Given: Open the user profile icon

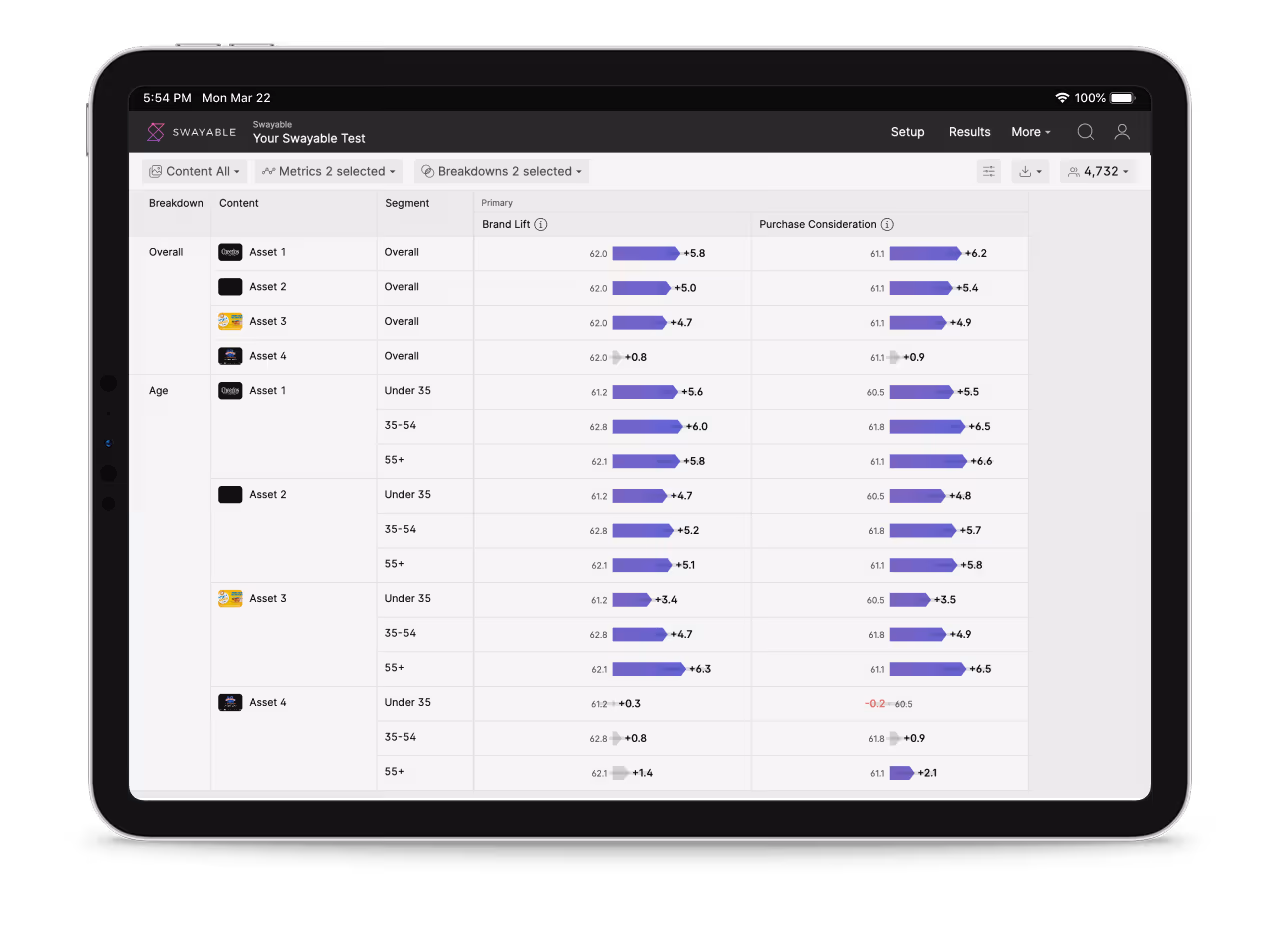Looking at the screenshot, I should click(x=1122, y=132).
